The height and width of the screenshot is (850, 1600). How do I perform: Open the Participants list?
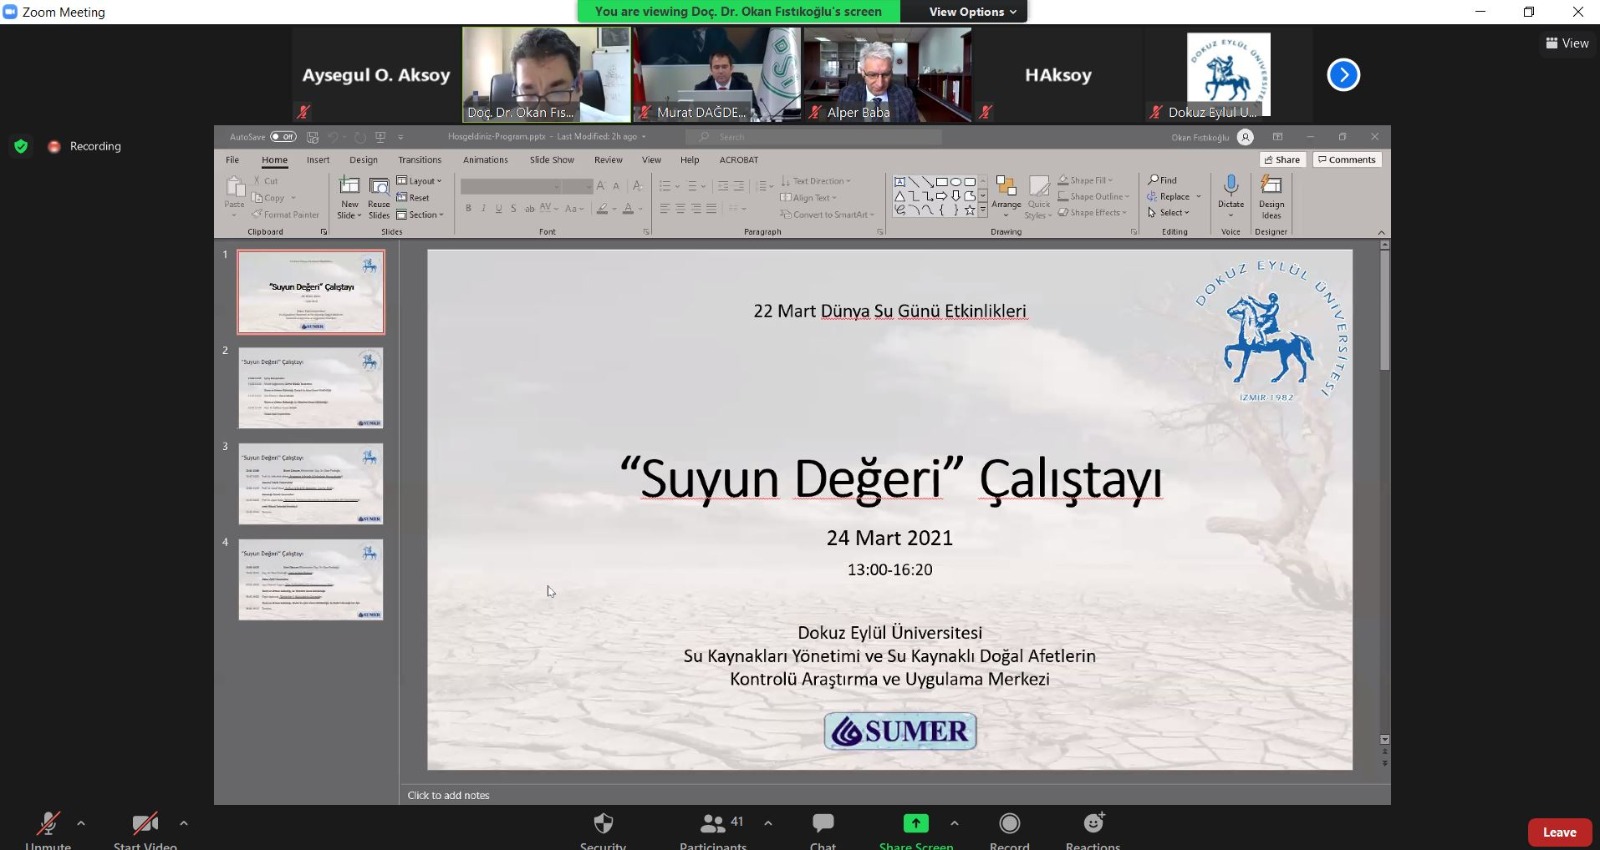tap(712, 824)
